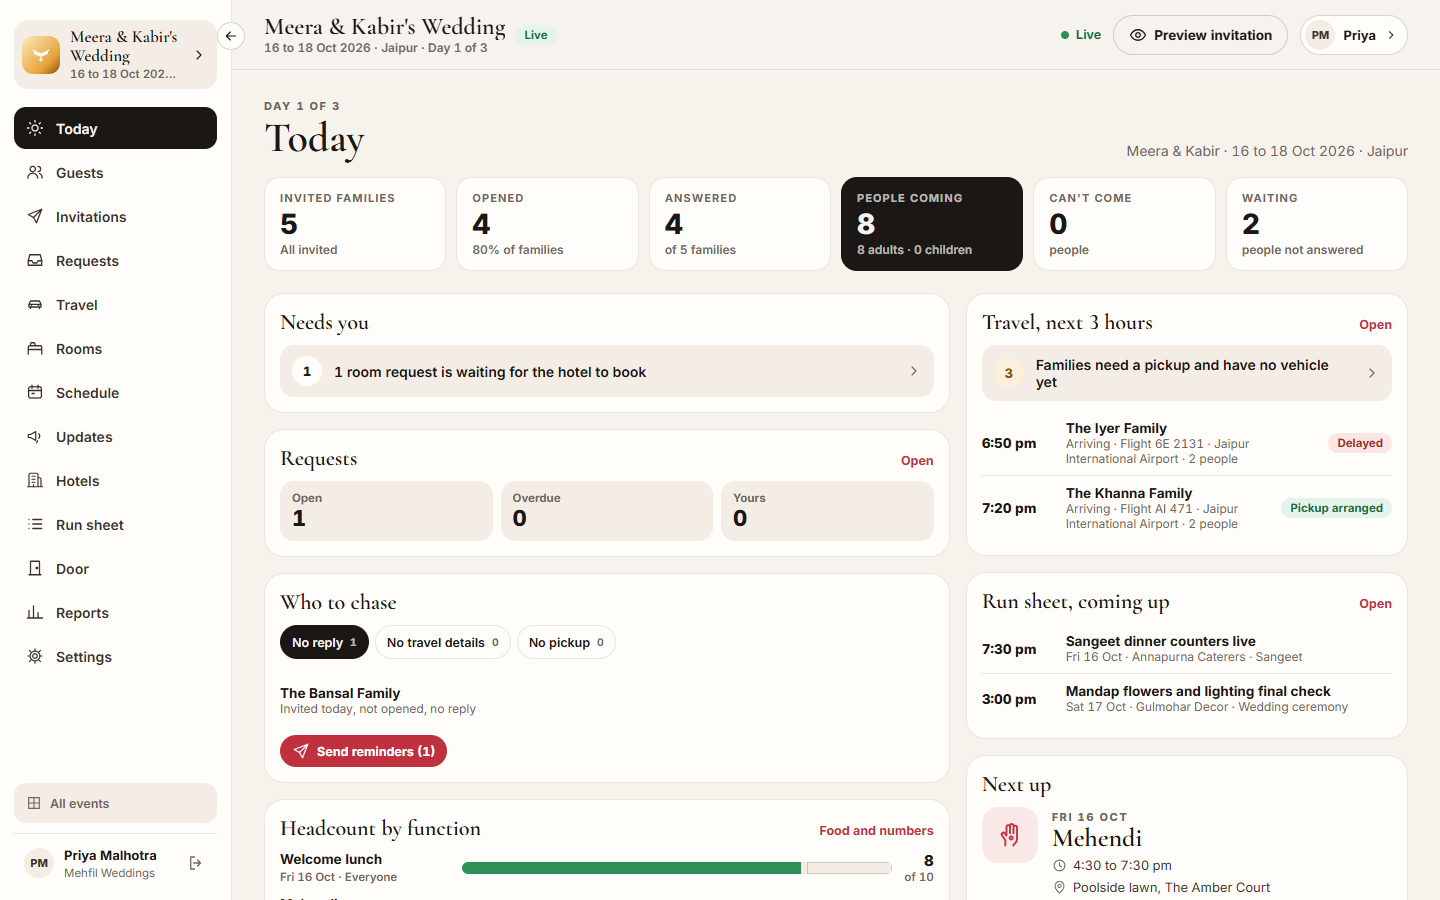Image resolution: width=1440 pixels, height=900 pixels.
Task: Open the All events button
Action: point(115,803)
